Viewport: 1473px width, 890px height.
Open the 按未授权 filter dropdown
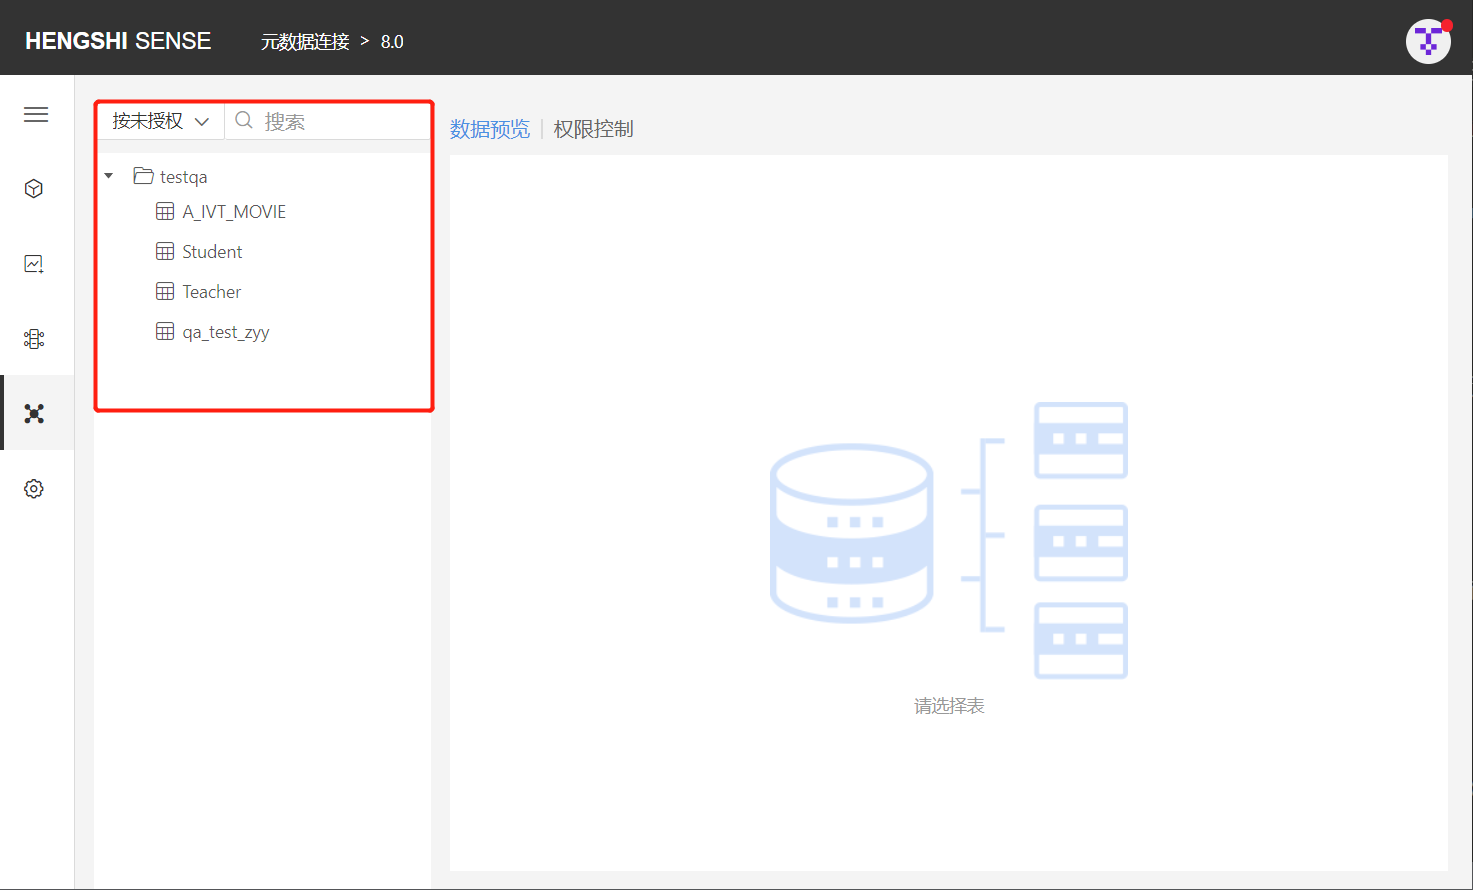click(x=160, y=121)
